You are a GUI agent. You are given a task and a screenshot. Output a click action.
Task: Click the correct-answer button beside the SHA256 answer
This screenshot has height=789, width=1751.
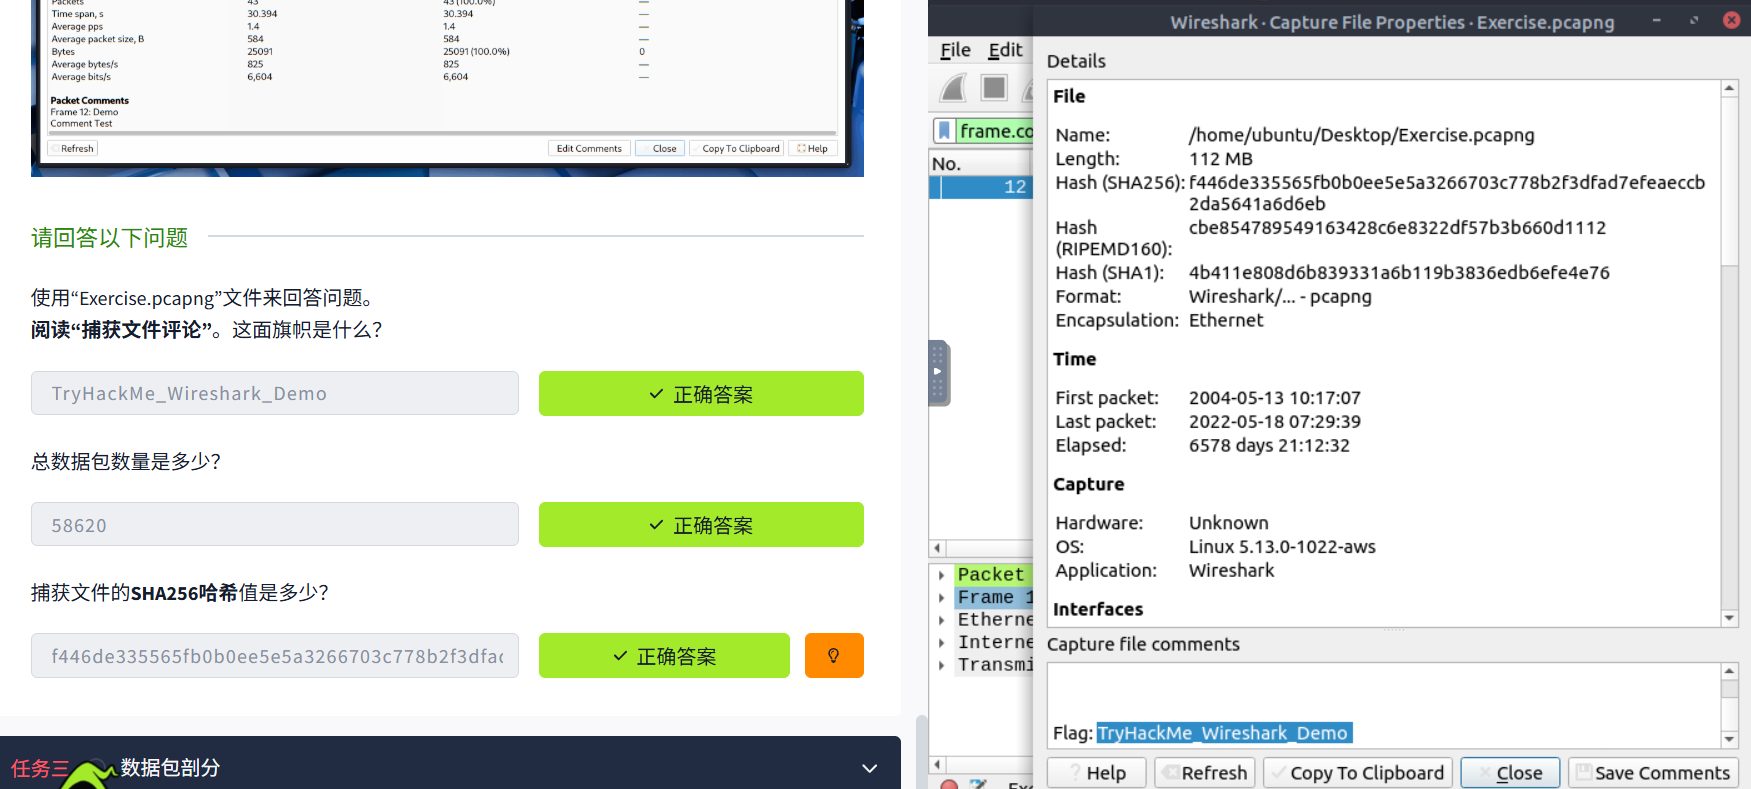pyautogui.click(x=664, y=656)
